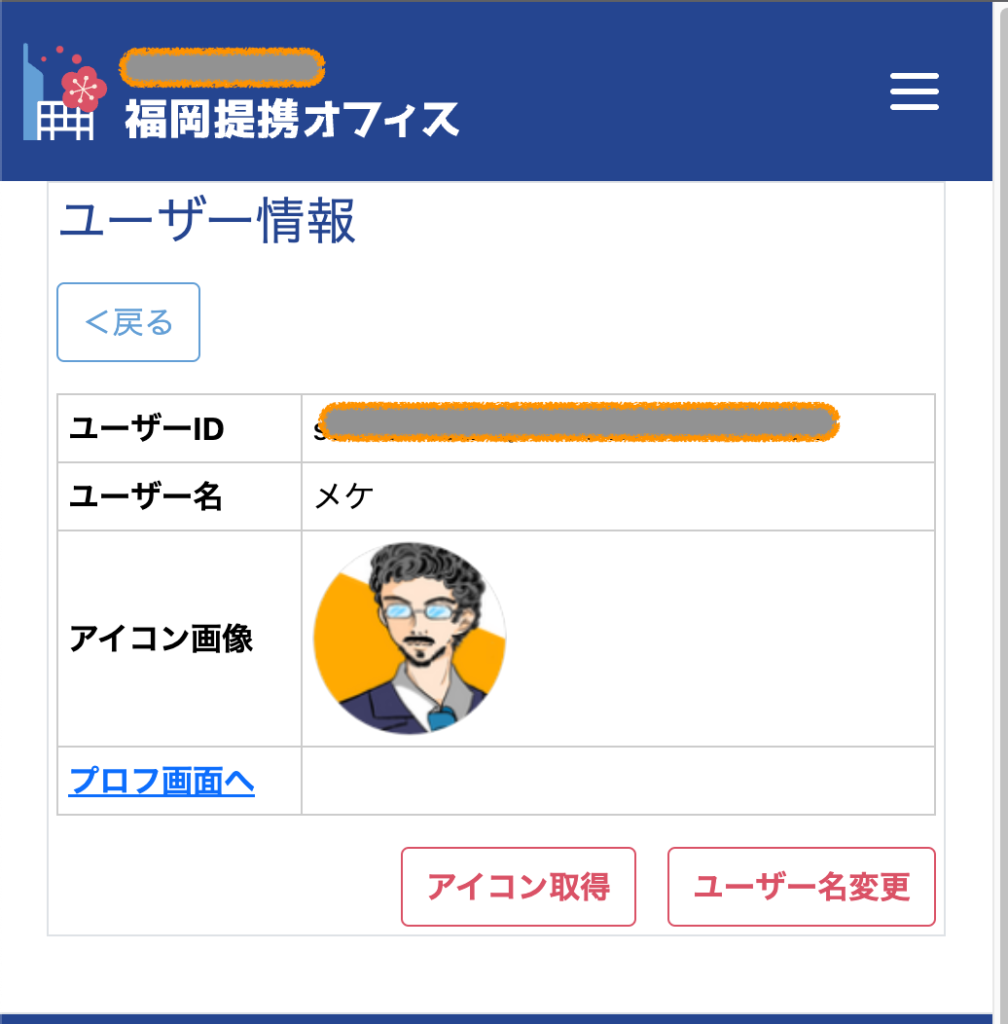Click the blue necktie on the avatar
This screenshot has width=1008, height=1024.
(x=441, y=716)
